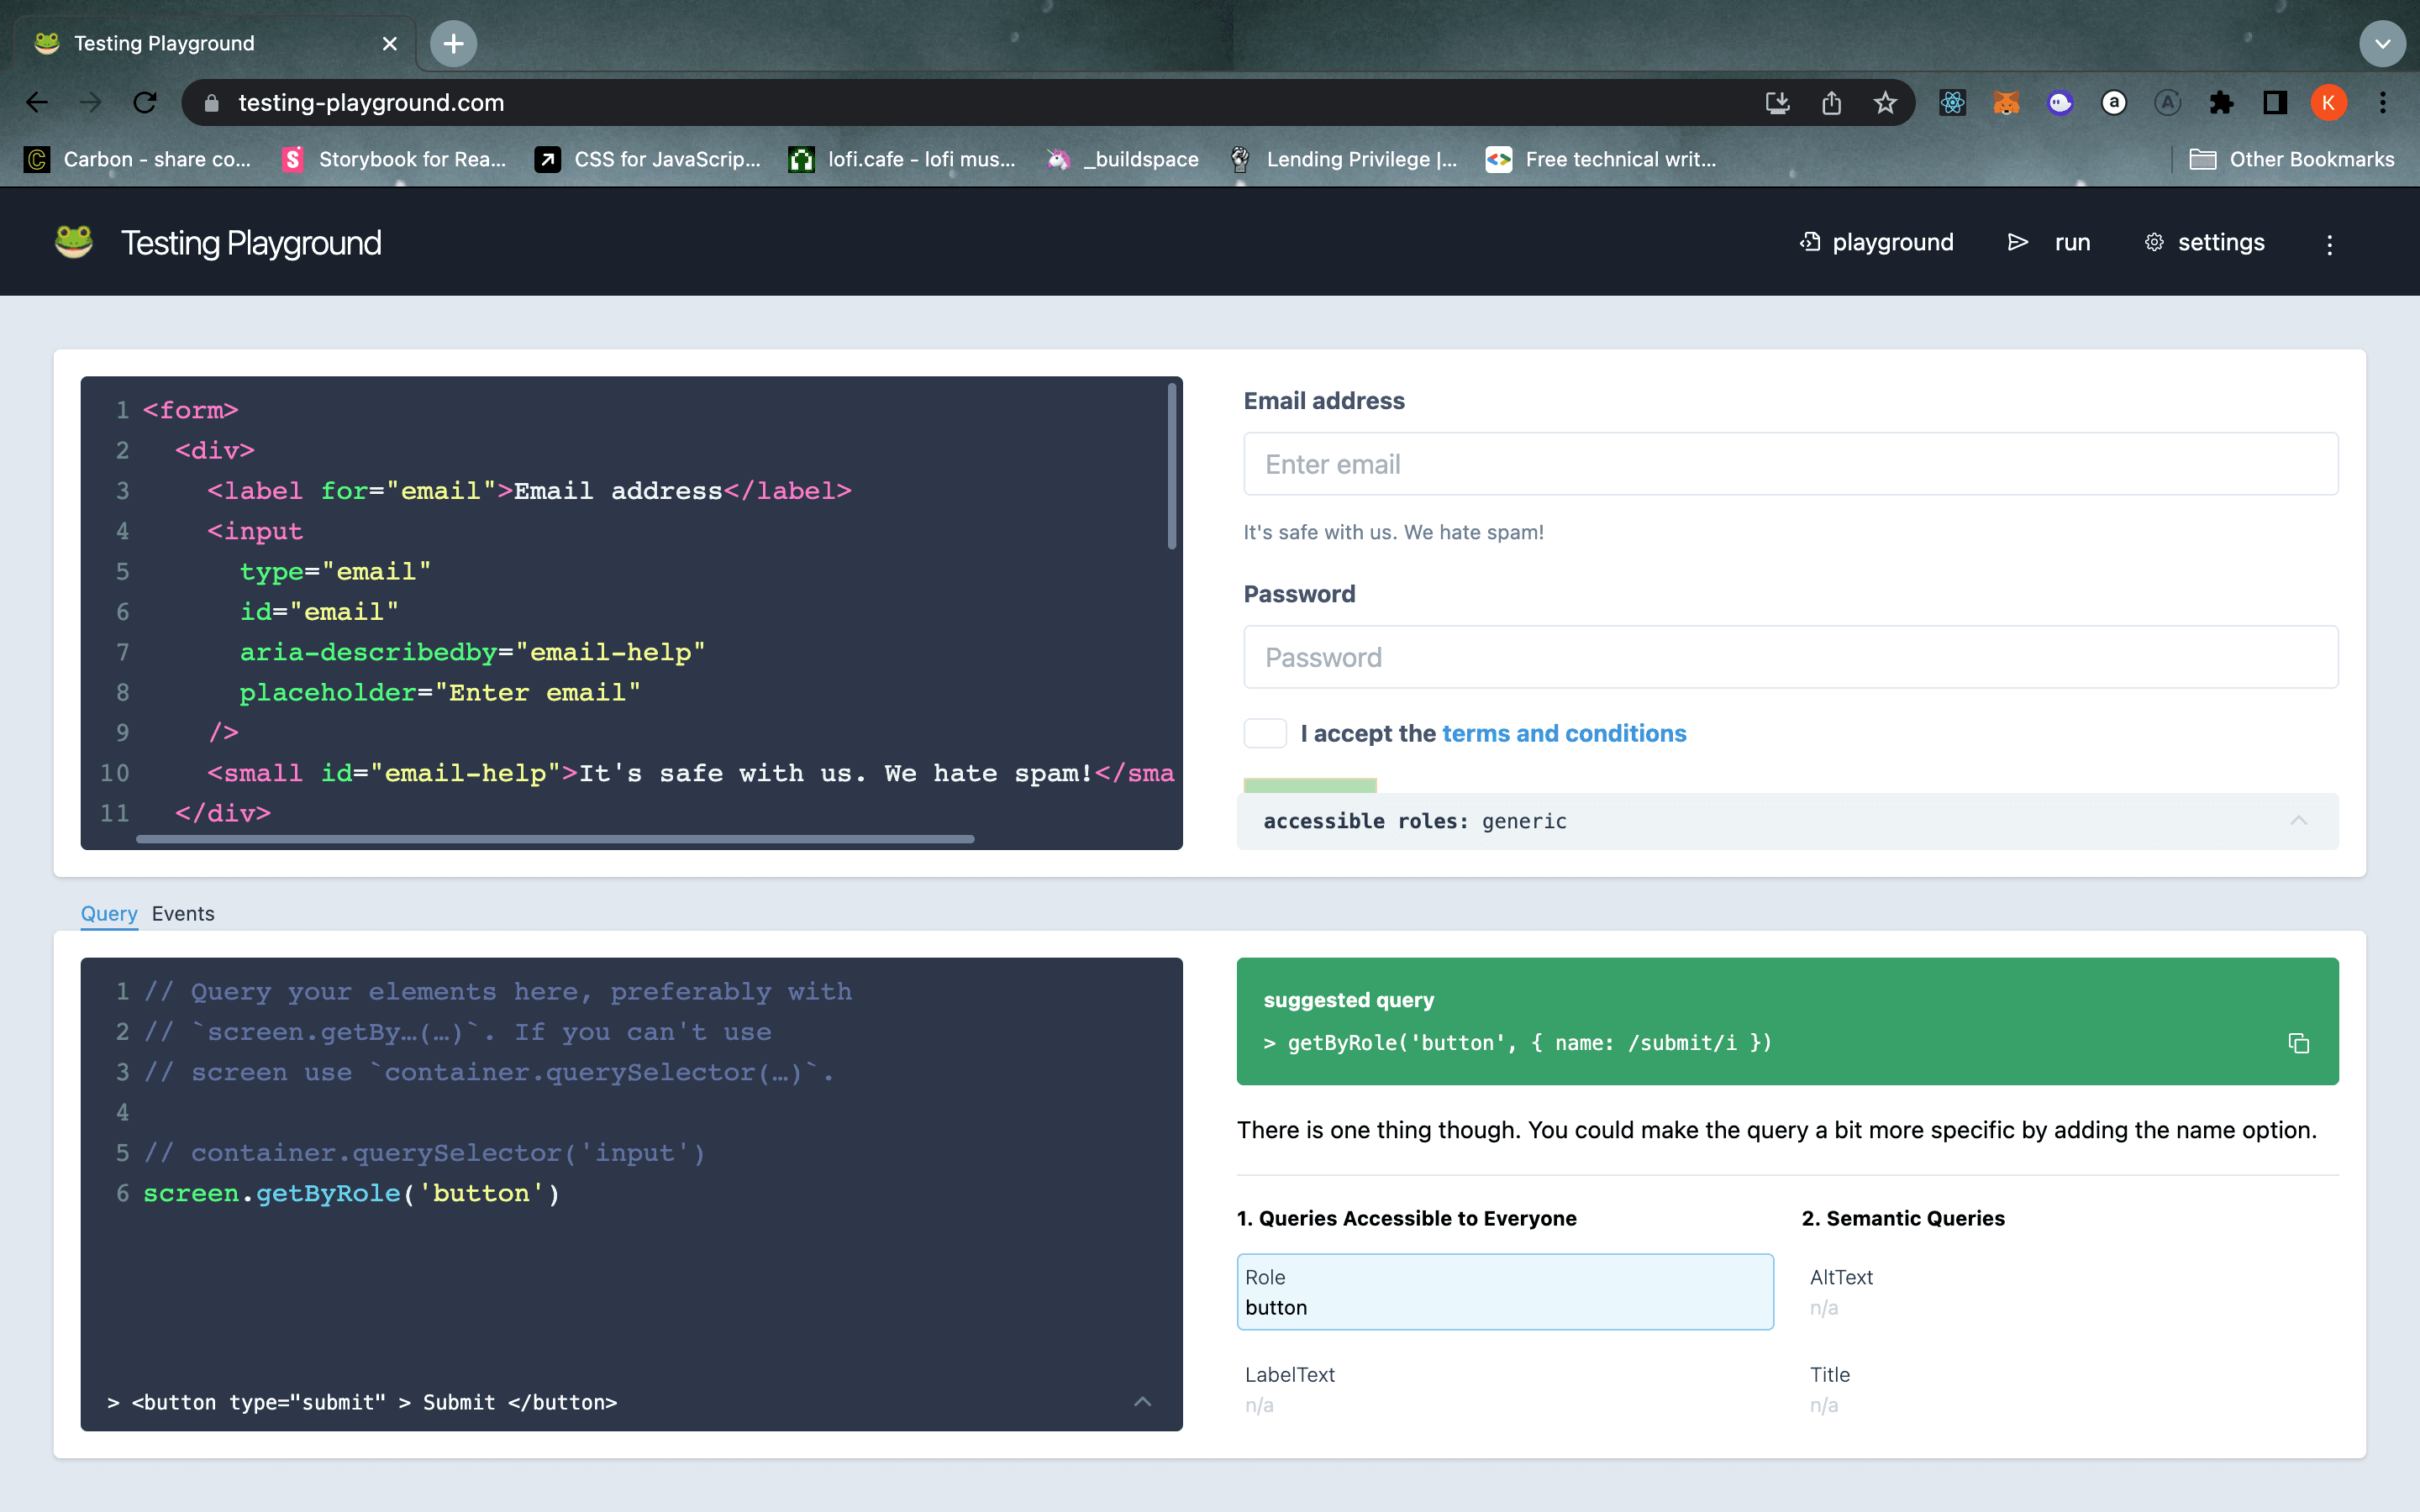Copy the suggested query with copy icon
Image resolution: width=2420 pixels, height=1512 pixels.
pos(2298,1043)
